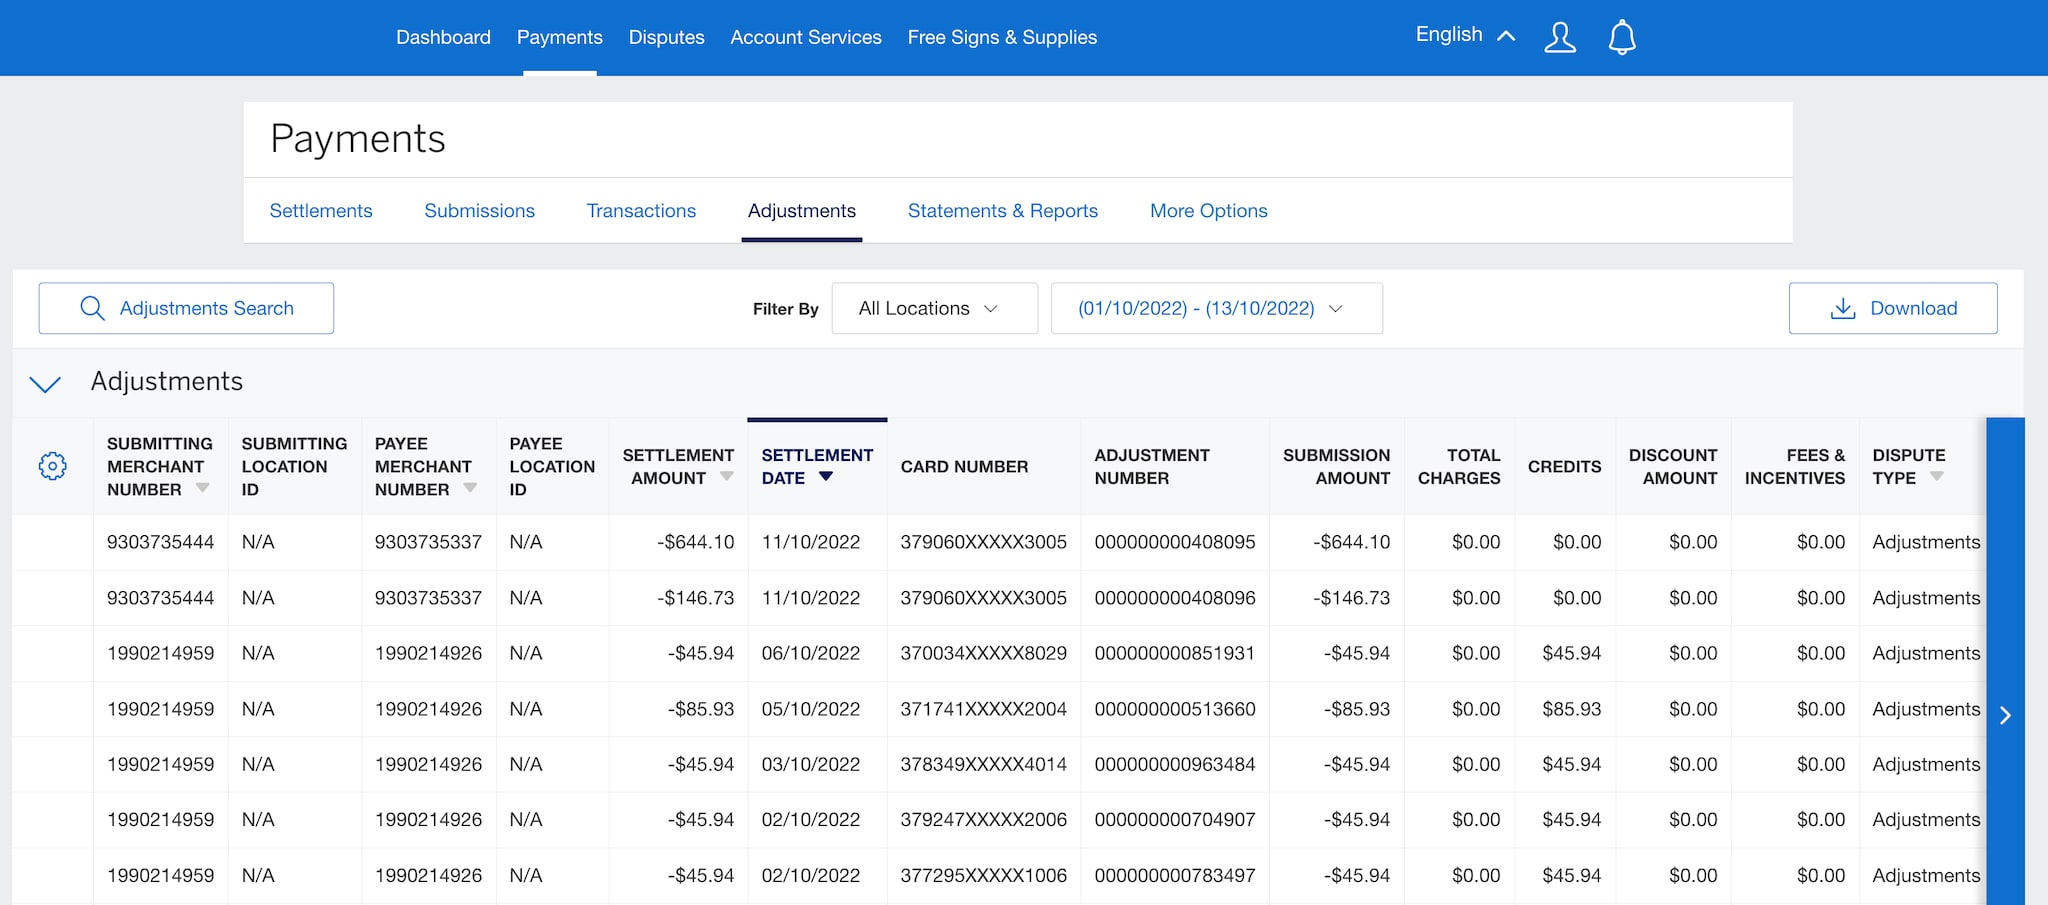Select the first adjustment row for 9303735444
The width and height of the screenshot is (2048, 905).
[160, 542]
